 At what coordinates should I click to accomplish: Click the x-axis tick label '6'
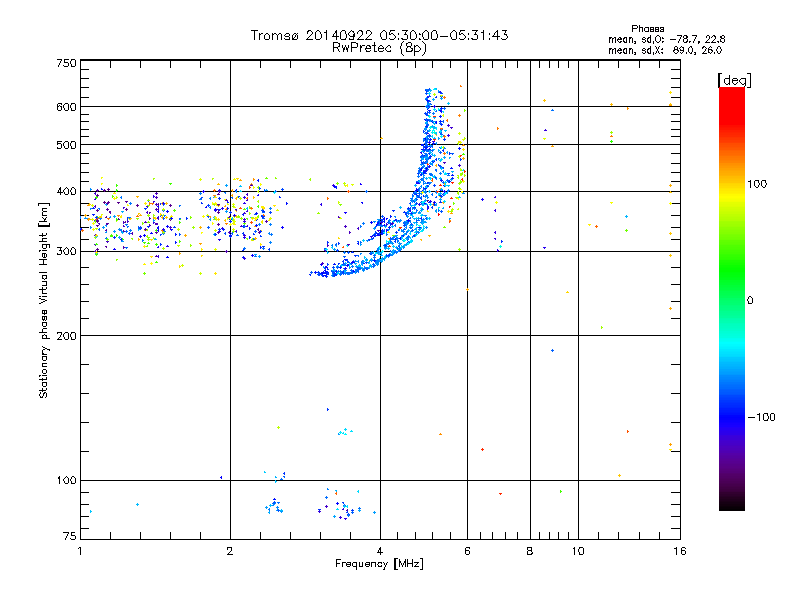(467, 551)
